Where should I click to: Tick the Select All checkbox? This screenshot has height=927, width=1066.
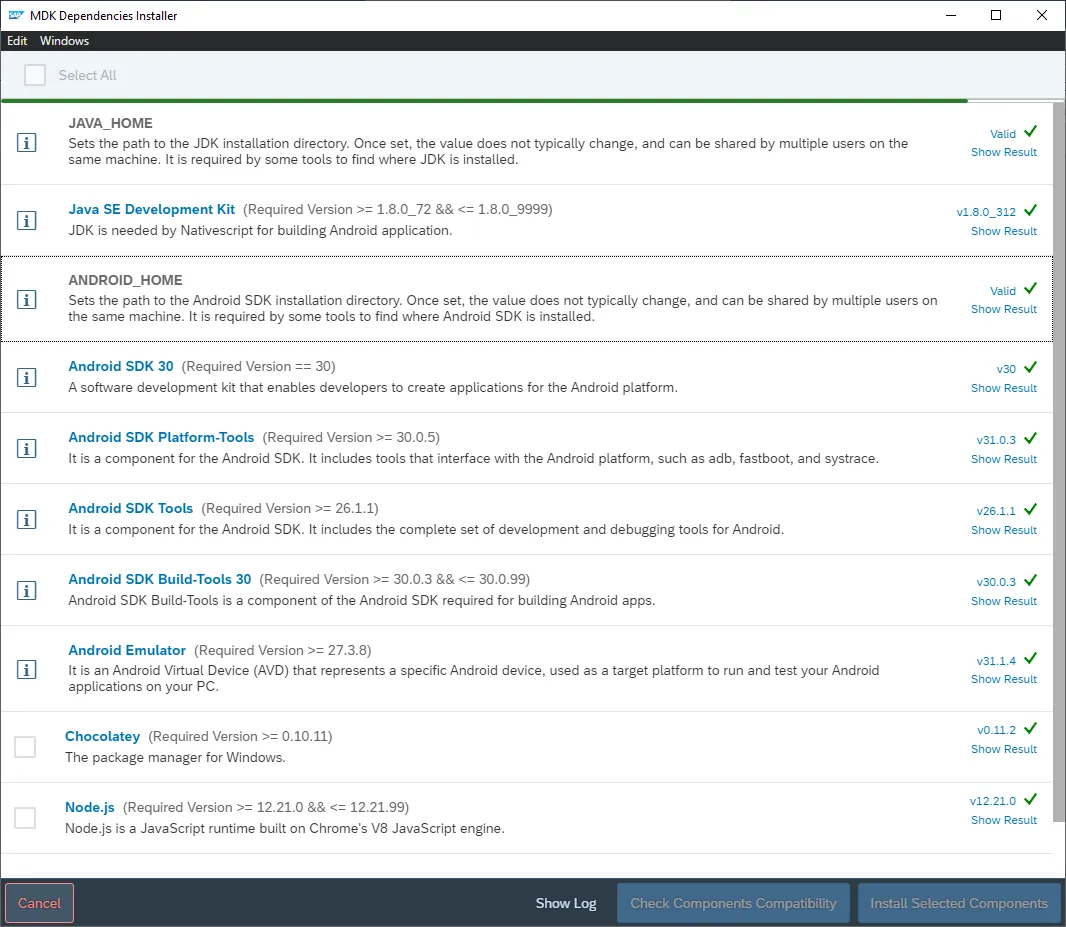pyautogui.click(x=35, y=75)
